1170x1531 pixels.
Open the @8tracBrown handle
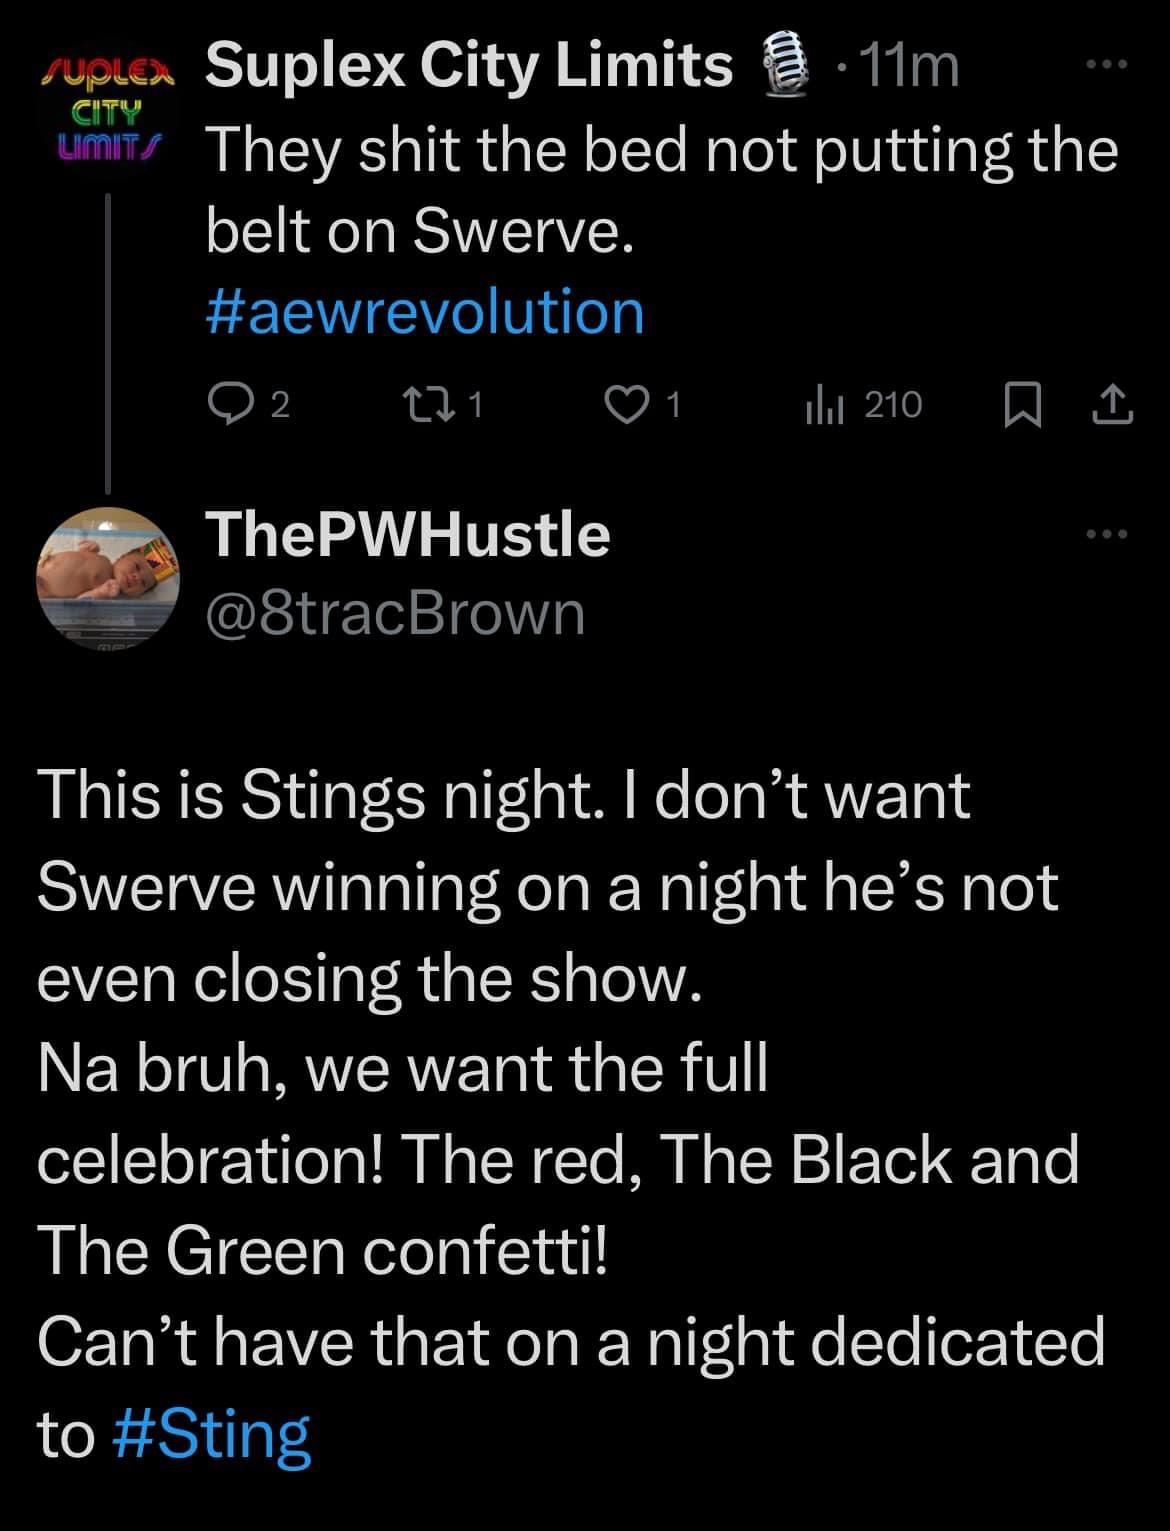pos(395,613)
